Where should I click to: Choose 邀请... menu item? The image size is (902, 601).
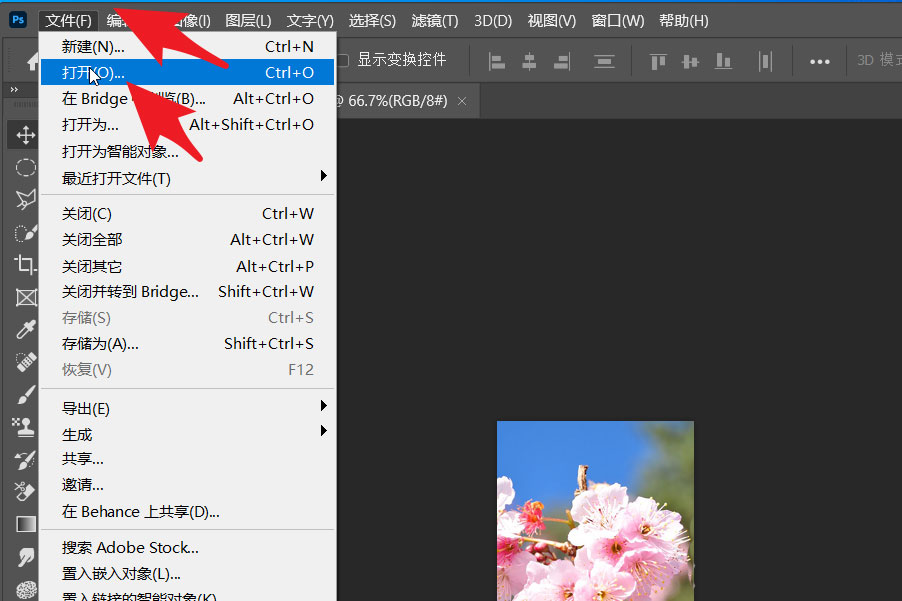tap(188, 485)
